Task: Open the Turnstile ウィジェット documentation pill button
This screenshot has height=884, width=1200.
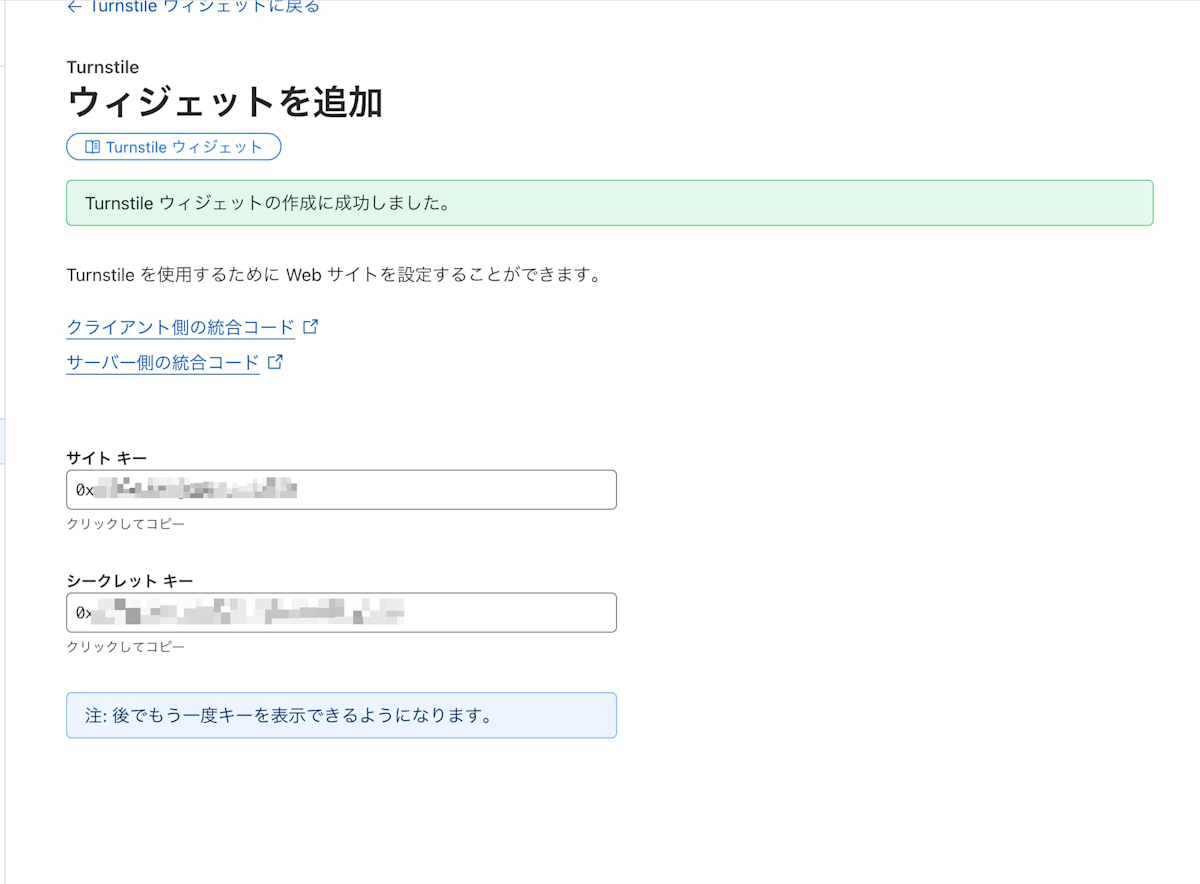Action: (173, 147)
